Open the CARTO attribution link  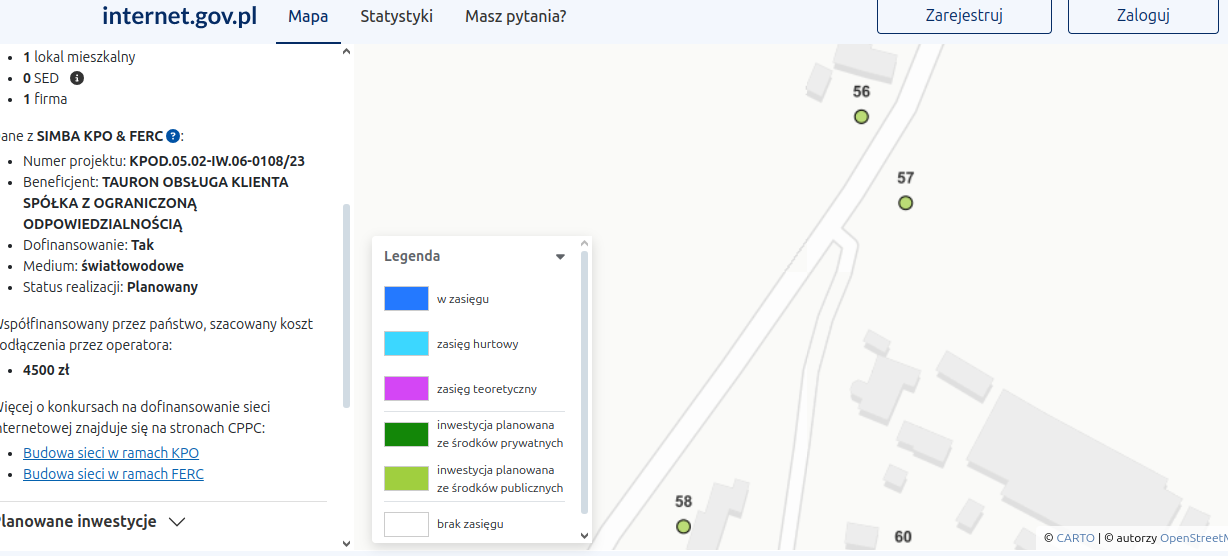pos(1075,538)
